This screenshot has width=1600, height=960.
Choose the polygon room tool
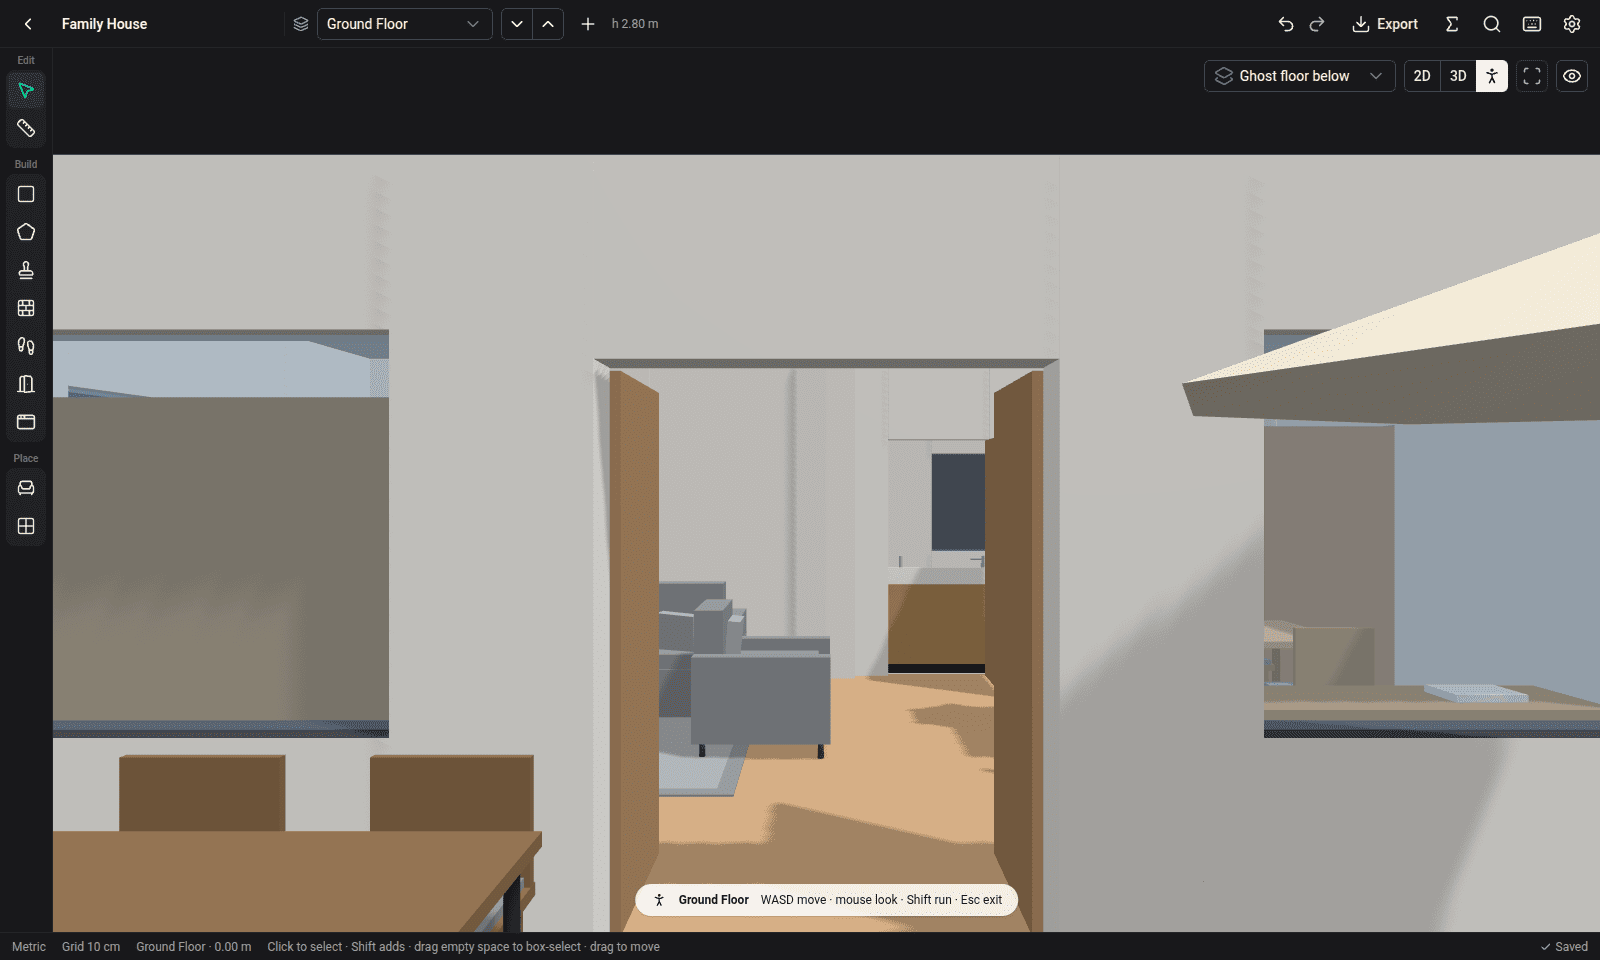click(x=26, y=232)
